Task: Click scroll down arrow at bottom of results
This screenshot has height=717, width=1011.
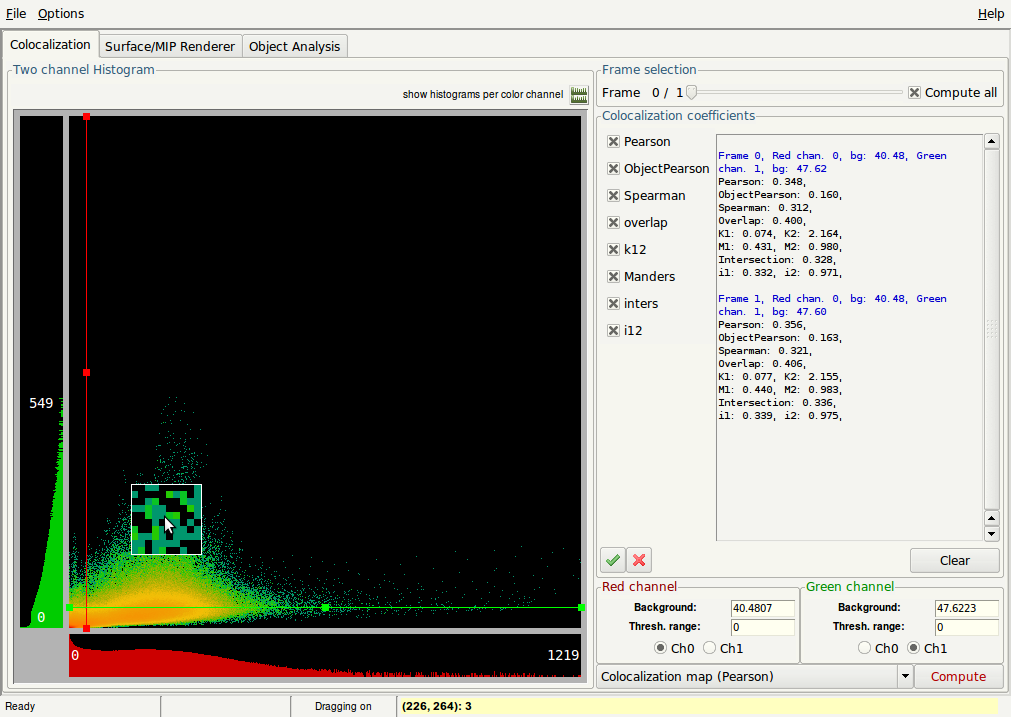Action: click(x=992, y=534)
